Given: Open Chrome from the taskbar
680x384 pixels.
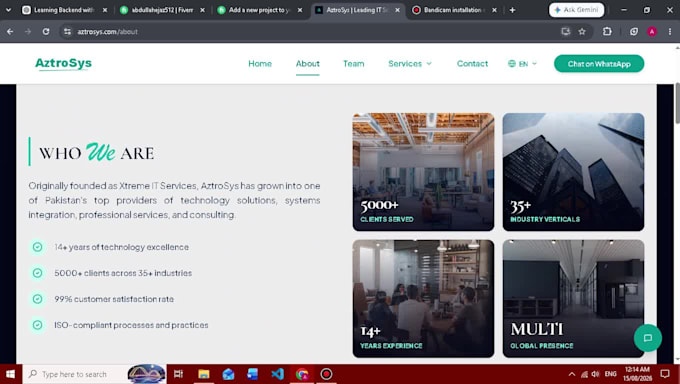Looking at the screenshot, I should [x=302, y=374].
